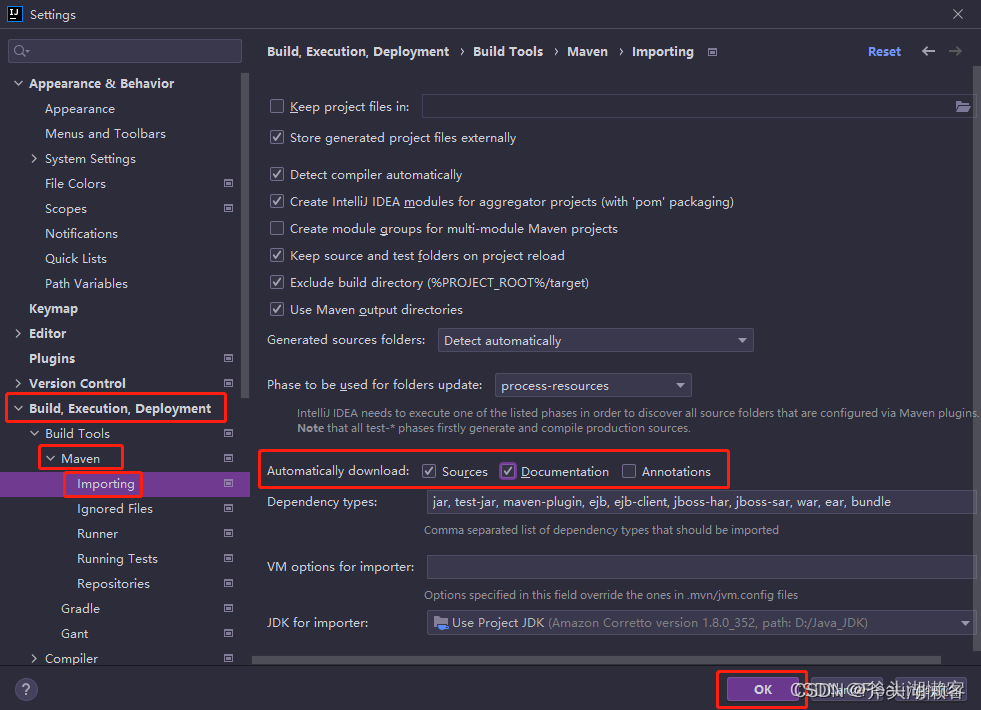Click Maven breadcrumb in header
The width and height of the screenshot is (981, 710).
click(x=587, y=51)
